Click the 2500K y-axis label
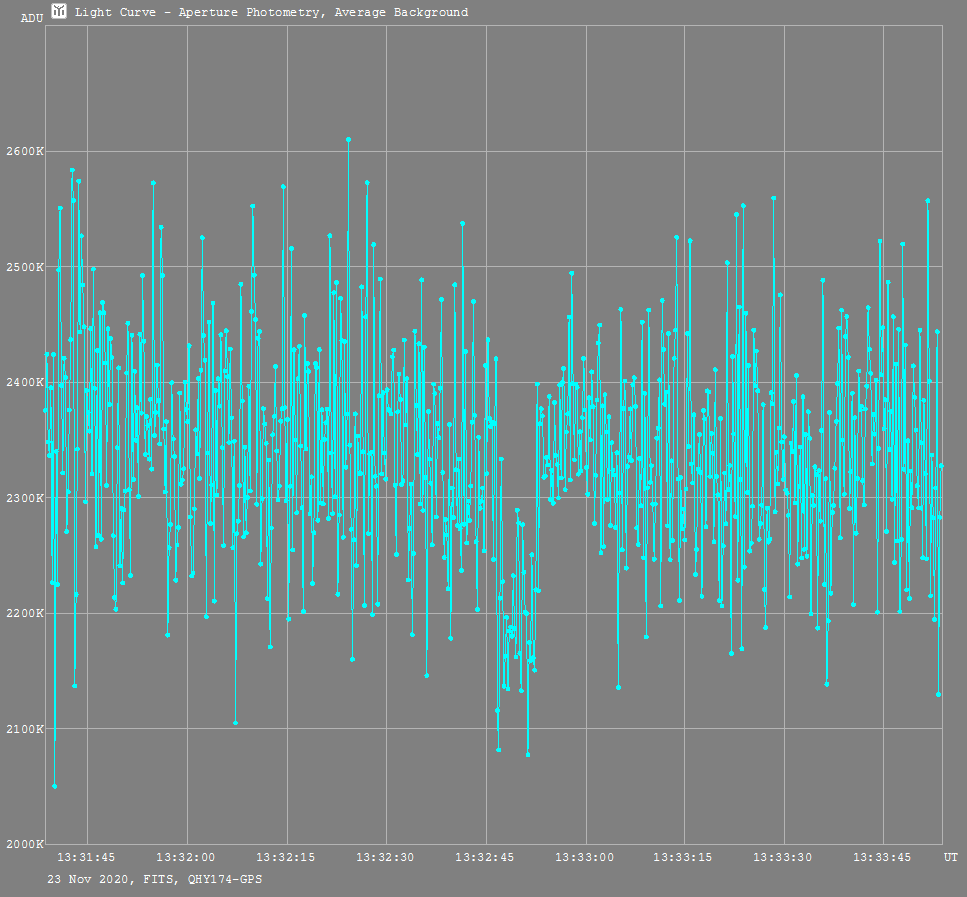This screenshot has height=897, width=967. tap(25, 267)
